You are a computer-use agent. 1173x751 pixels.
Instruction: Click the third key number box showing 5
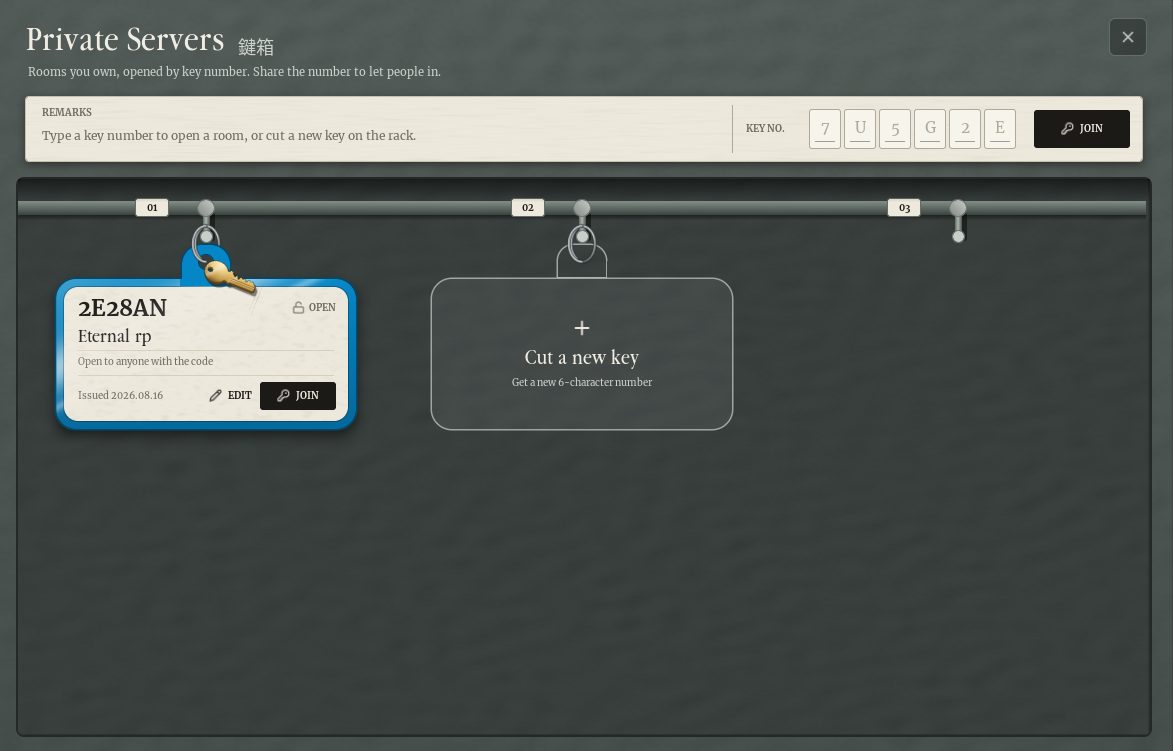point(895,129)
